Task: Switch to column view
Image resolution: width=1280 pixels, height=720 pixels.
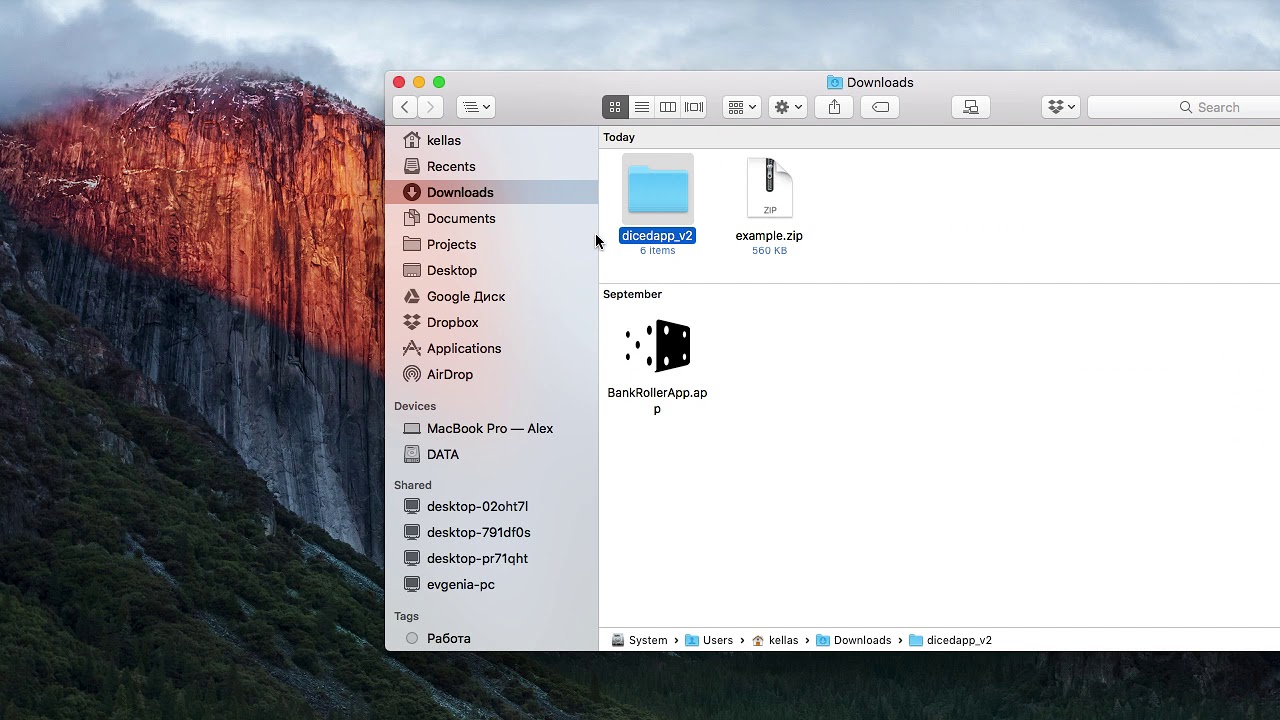Action: point(668,107)
